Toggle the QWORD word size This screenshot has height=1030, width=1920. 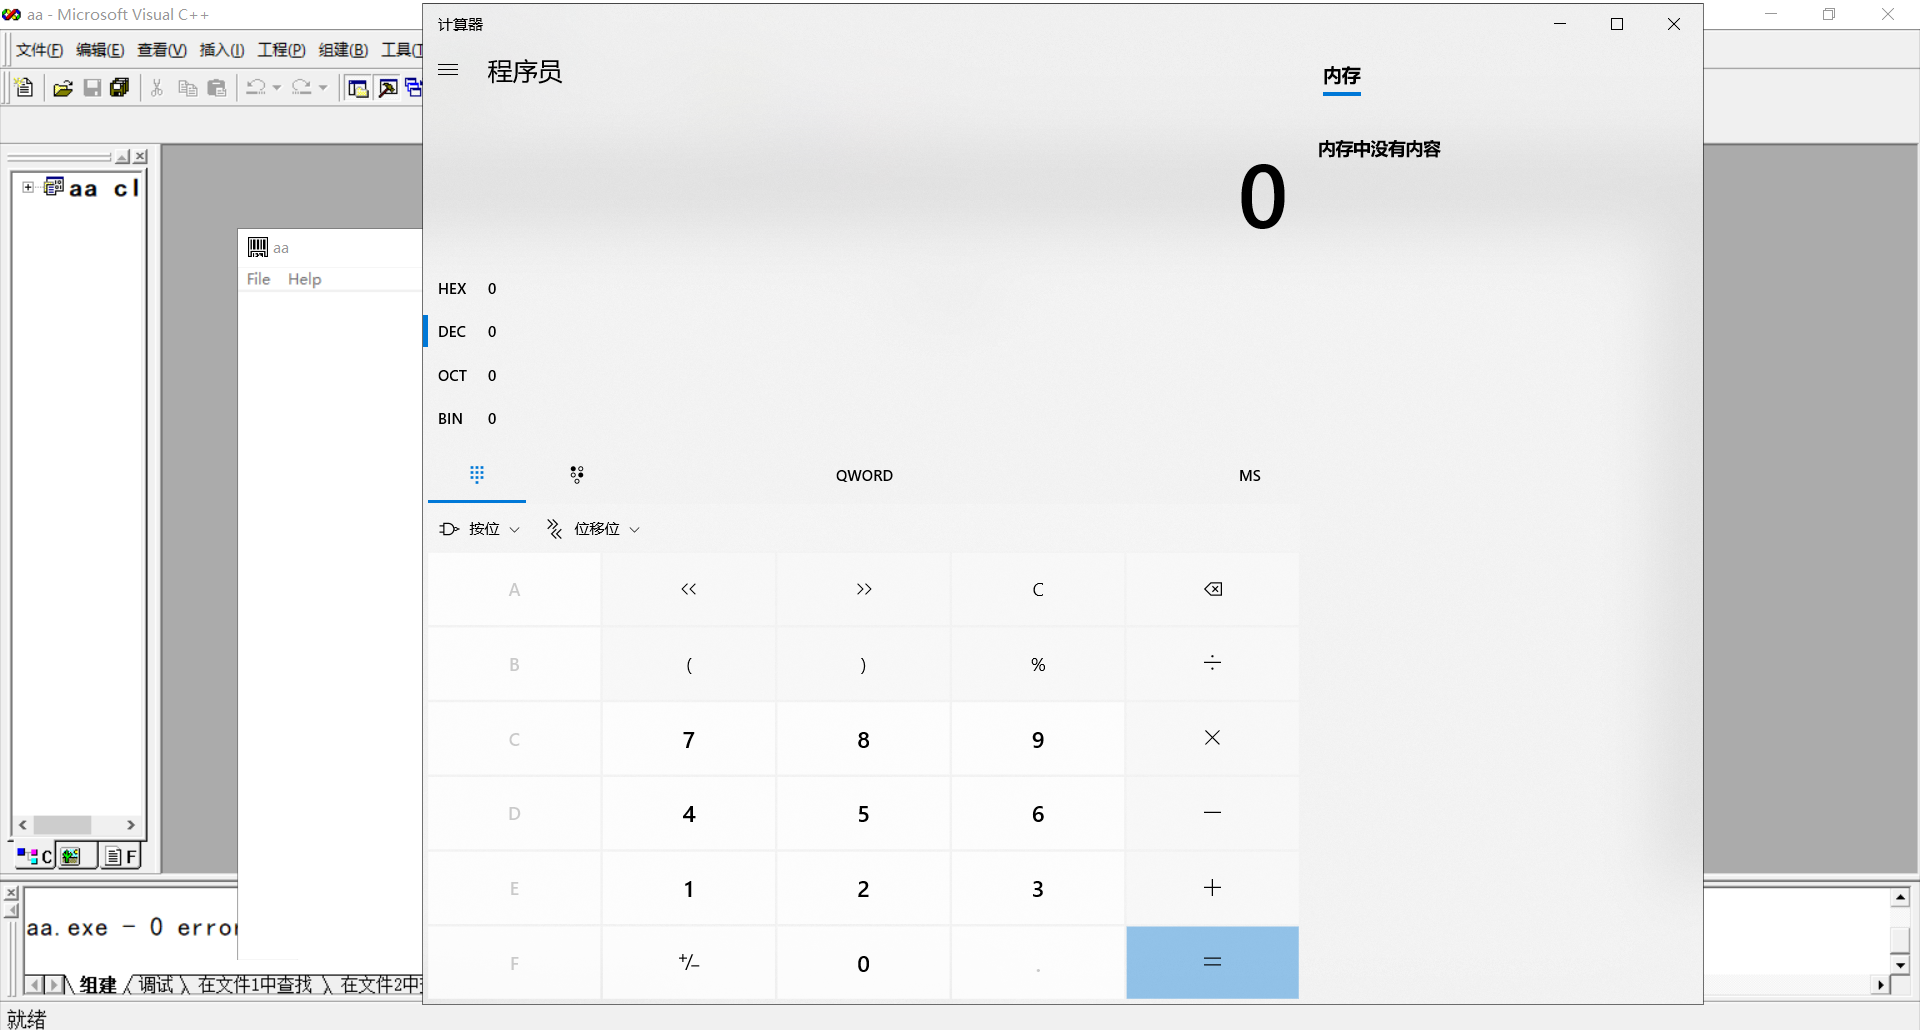(863, 475)
